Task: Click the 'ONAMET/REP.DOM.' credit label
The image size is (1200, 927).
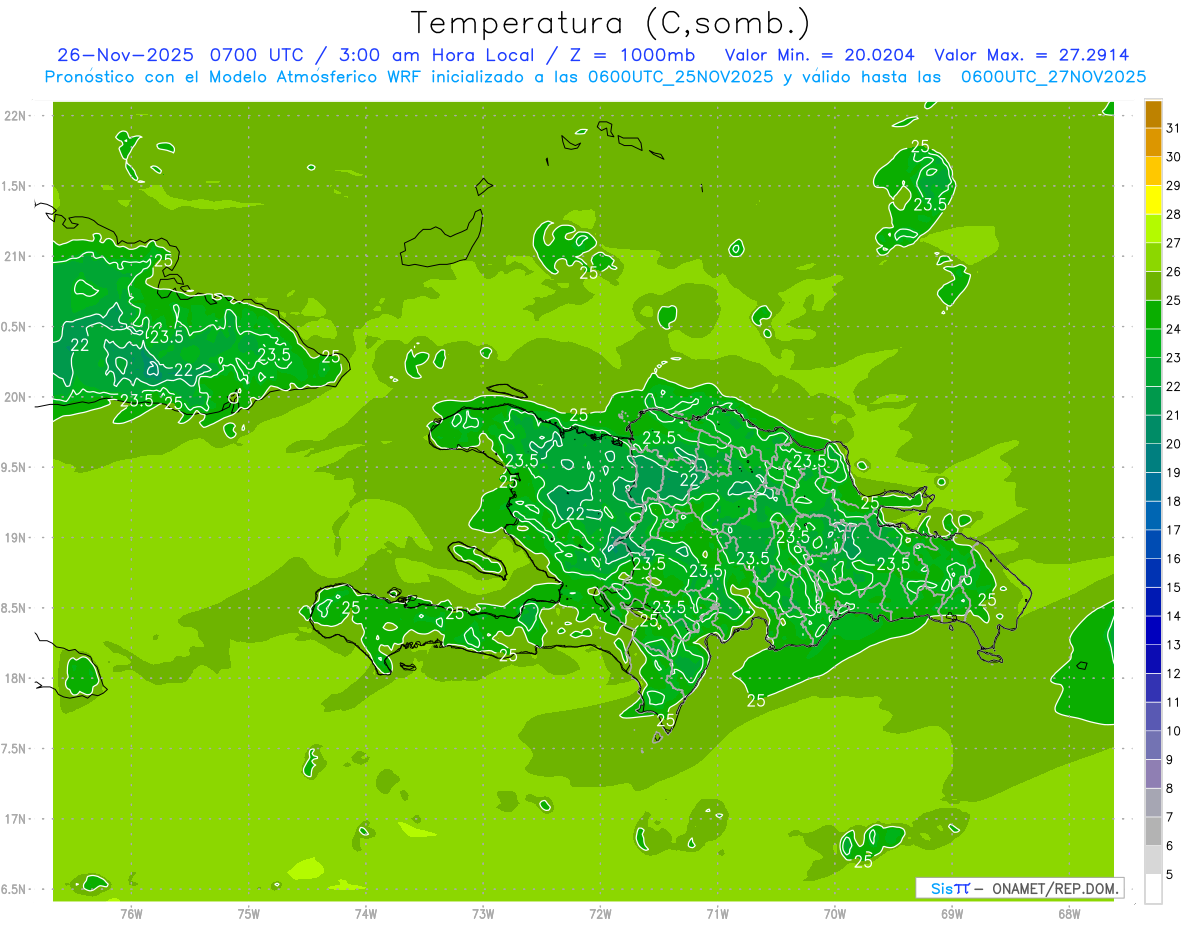Action: point(1056,888)
